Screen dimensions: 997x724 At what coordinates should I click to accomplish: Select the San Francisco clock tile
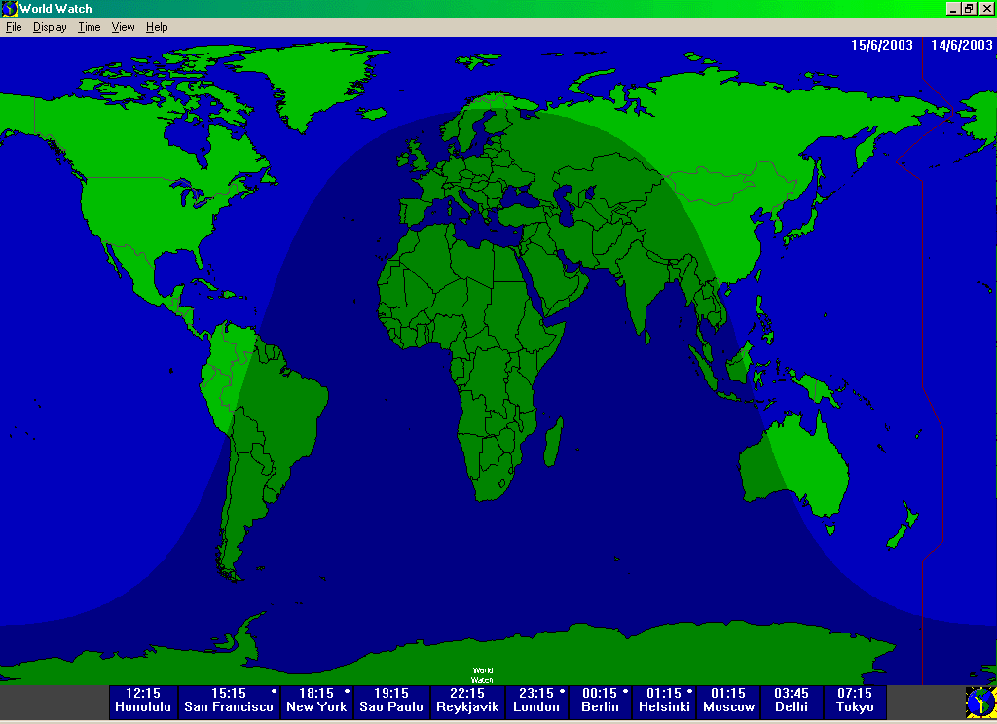(x=229, y=700)
